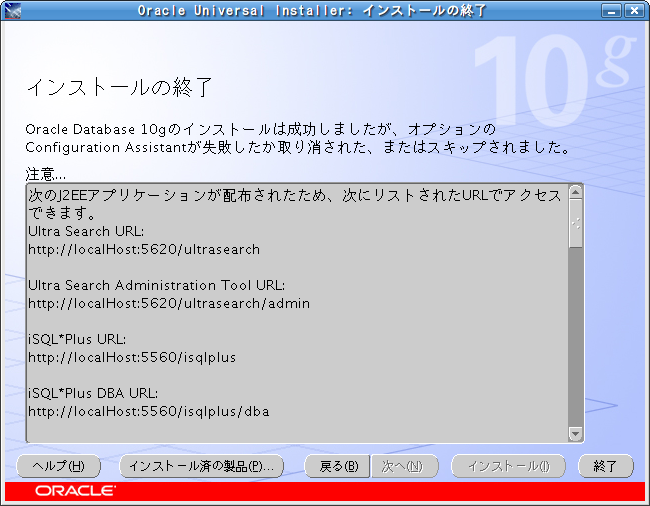Go back with 戻る(B) button

[338, 466]
